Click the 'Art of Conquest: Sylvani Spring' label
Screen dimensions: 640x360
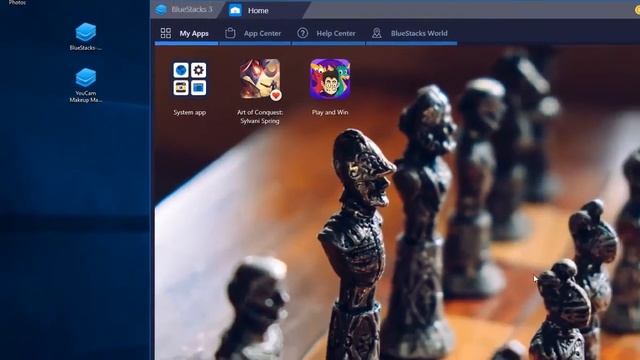tap(260, 117)
